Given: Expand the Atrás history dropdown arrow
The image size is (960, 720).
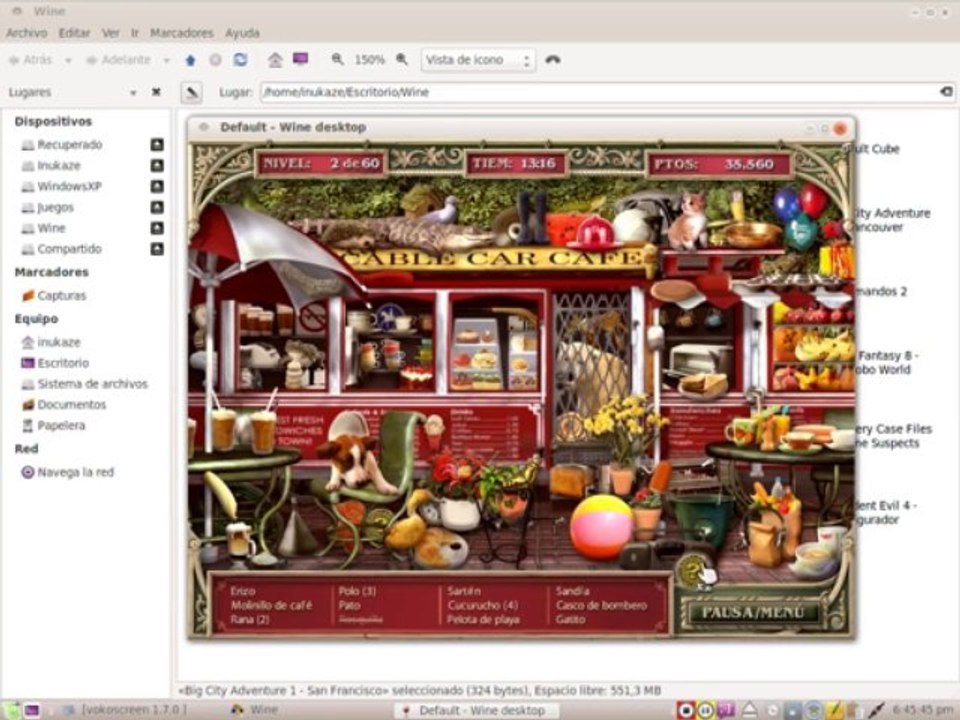Looking at the screenshot, I should pos(68,60).
